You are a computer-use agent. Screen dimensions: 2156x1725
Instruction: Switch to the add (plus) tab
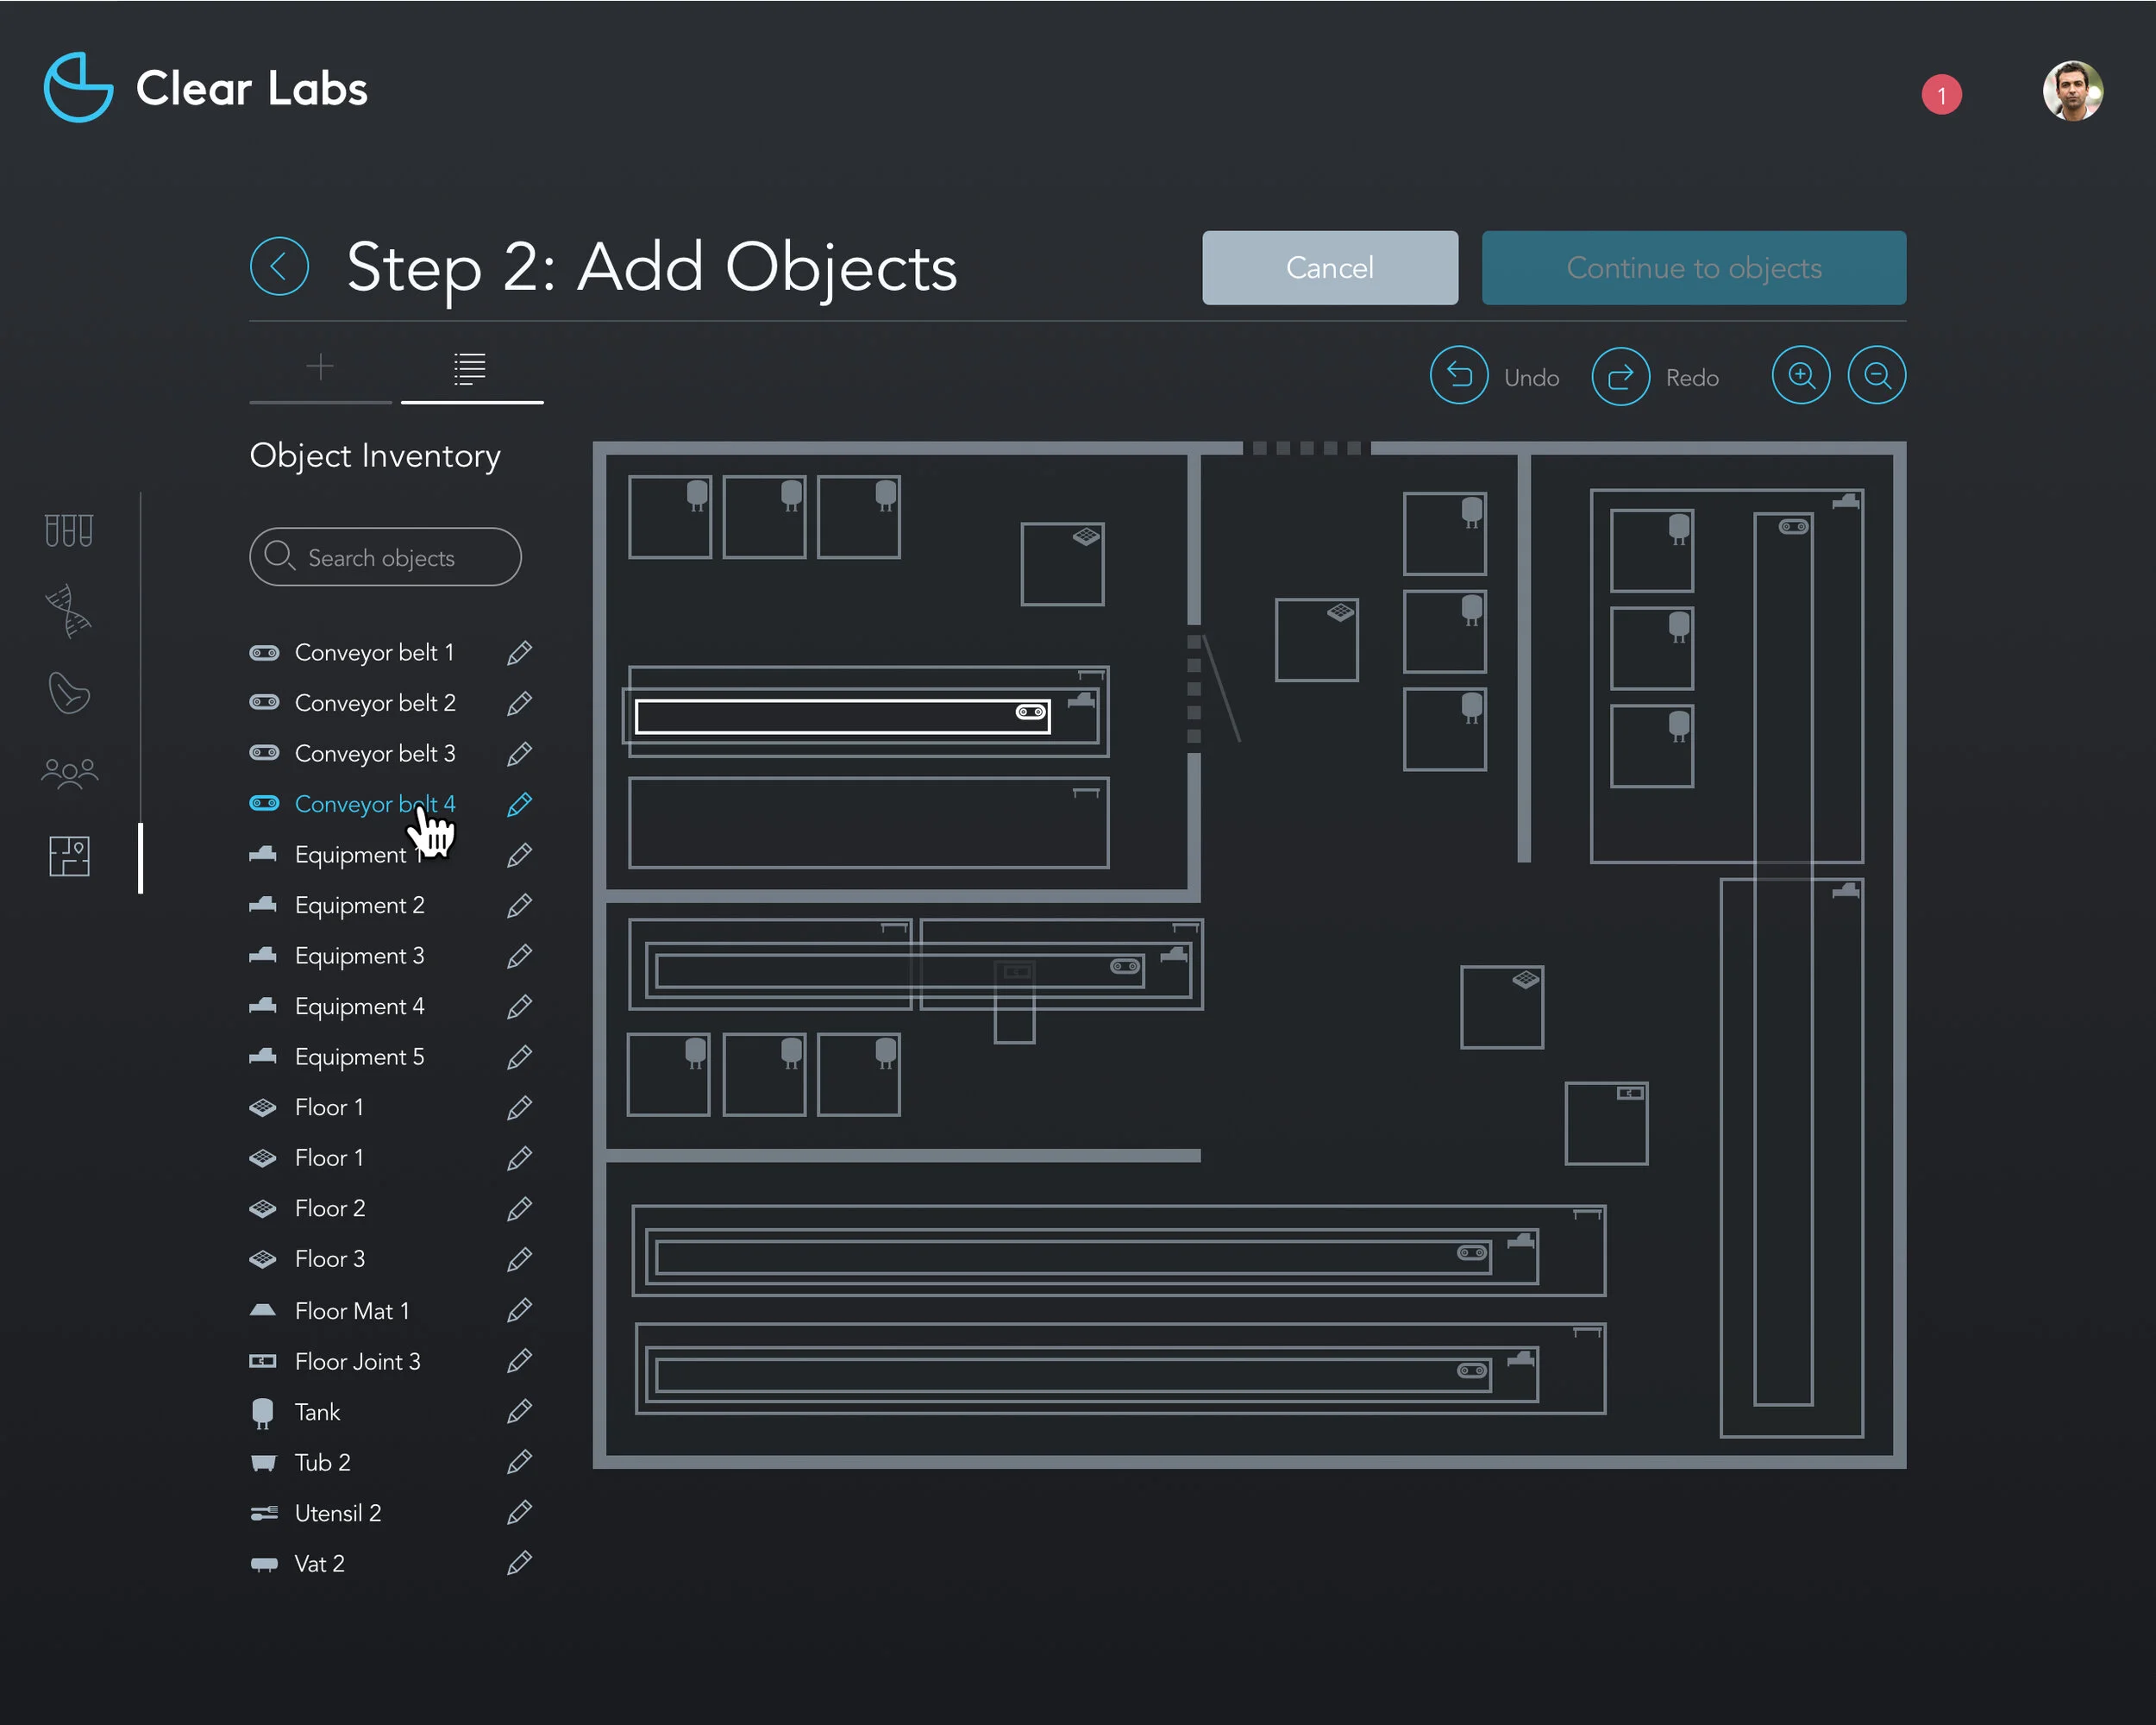click(320, 367)
